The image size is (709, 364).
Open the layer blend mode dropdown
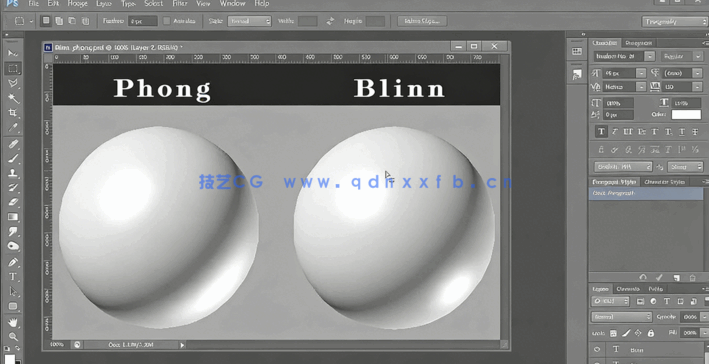[x=622, y=317]
